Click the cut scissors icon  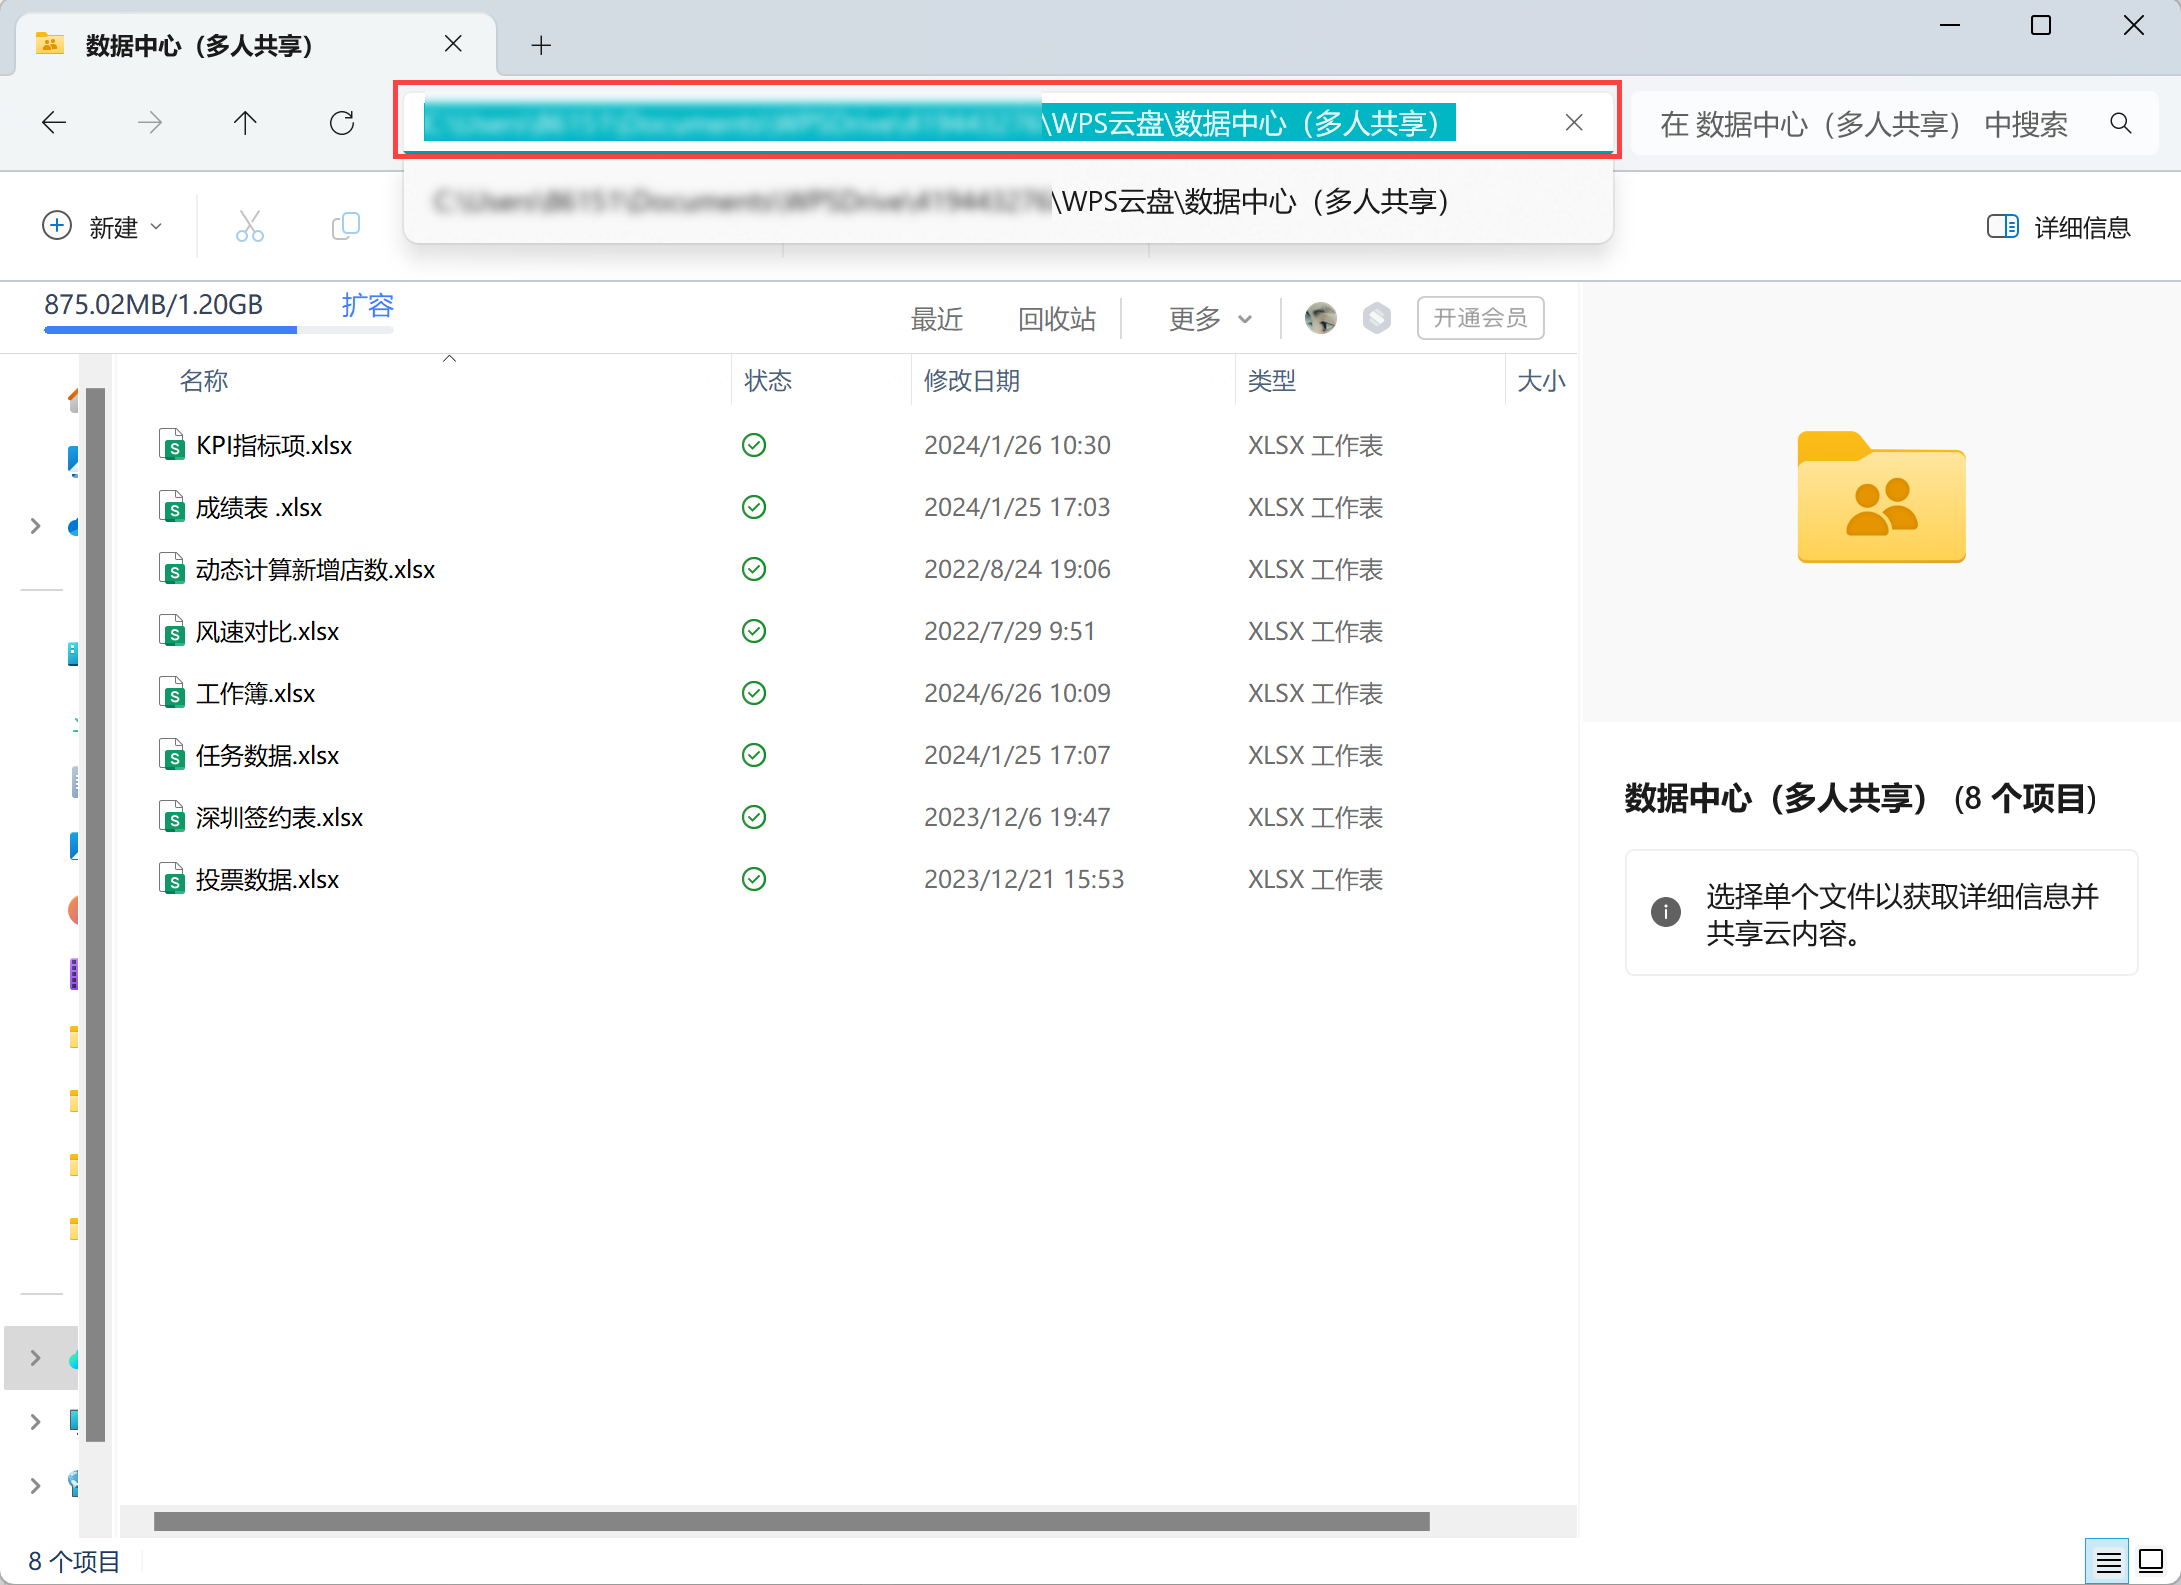(x=250, y=227)
